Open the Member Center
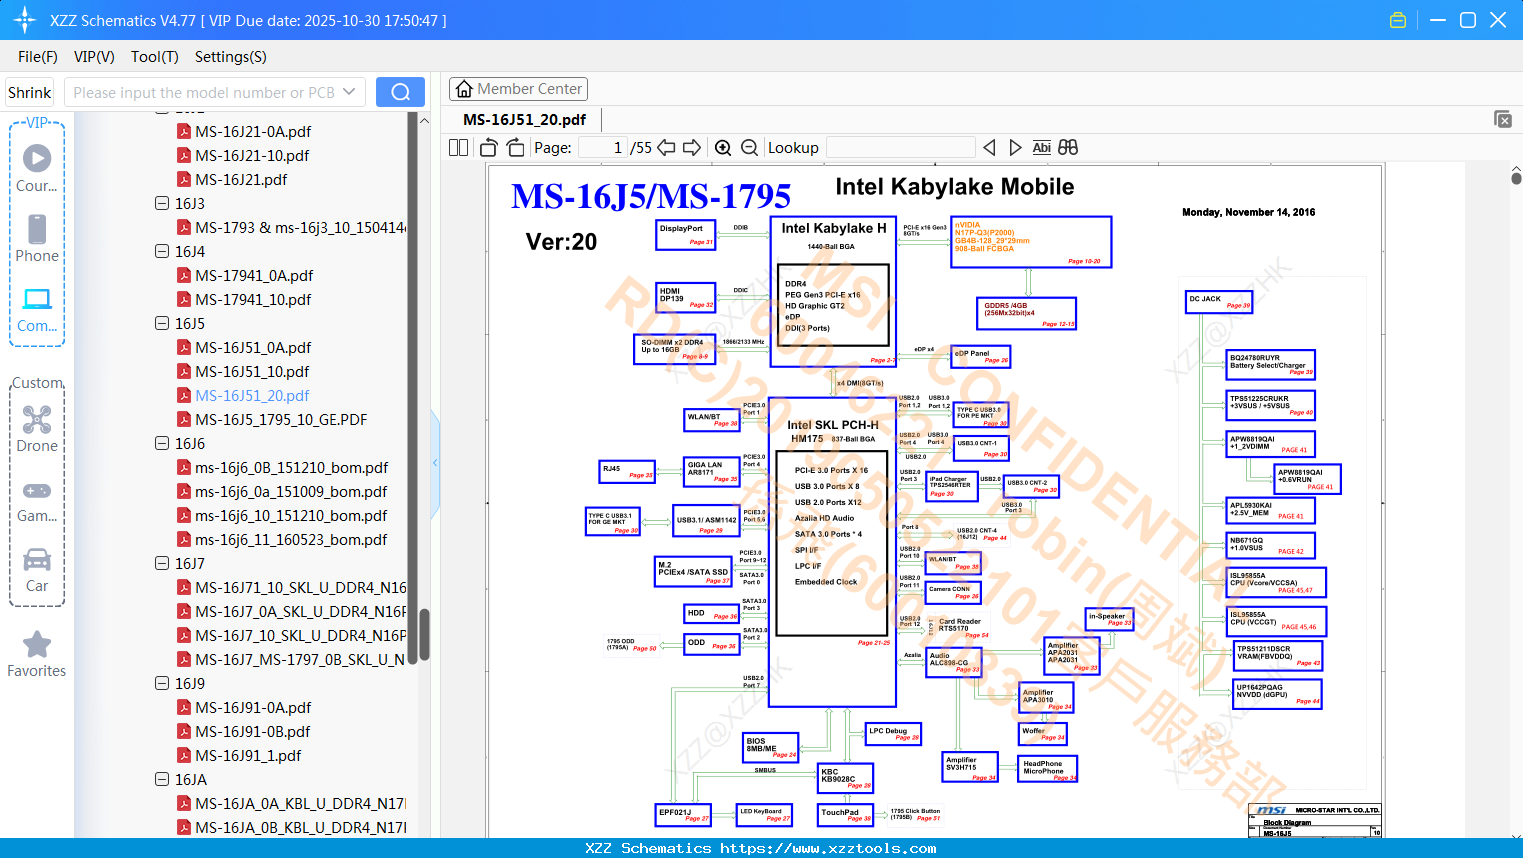Viewport: 1523px width, 858px height. coord(518,89)
